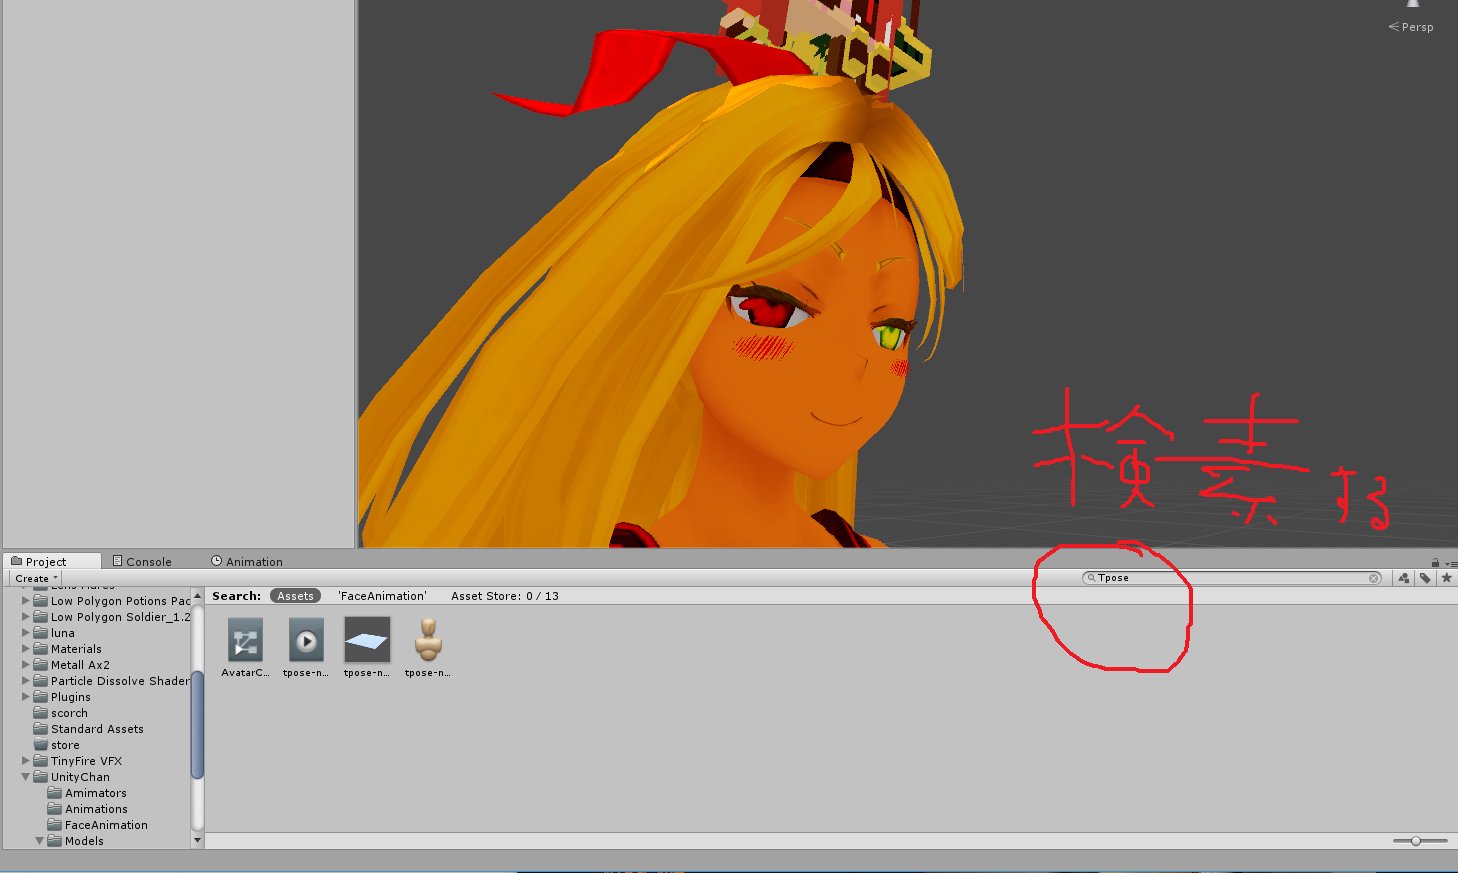The width and height of the screenshot is (1458, 873).
Task: Search in 'FaceAnimation' folder scope
Action: pos(382,596)
